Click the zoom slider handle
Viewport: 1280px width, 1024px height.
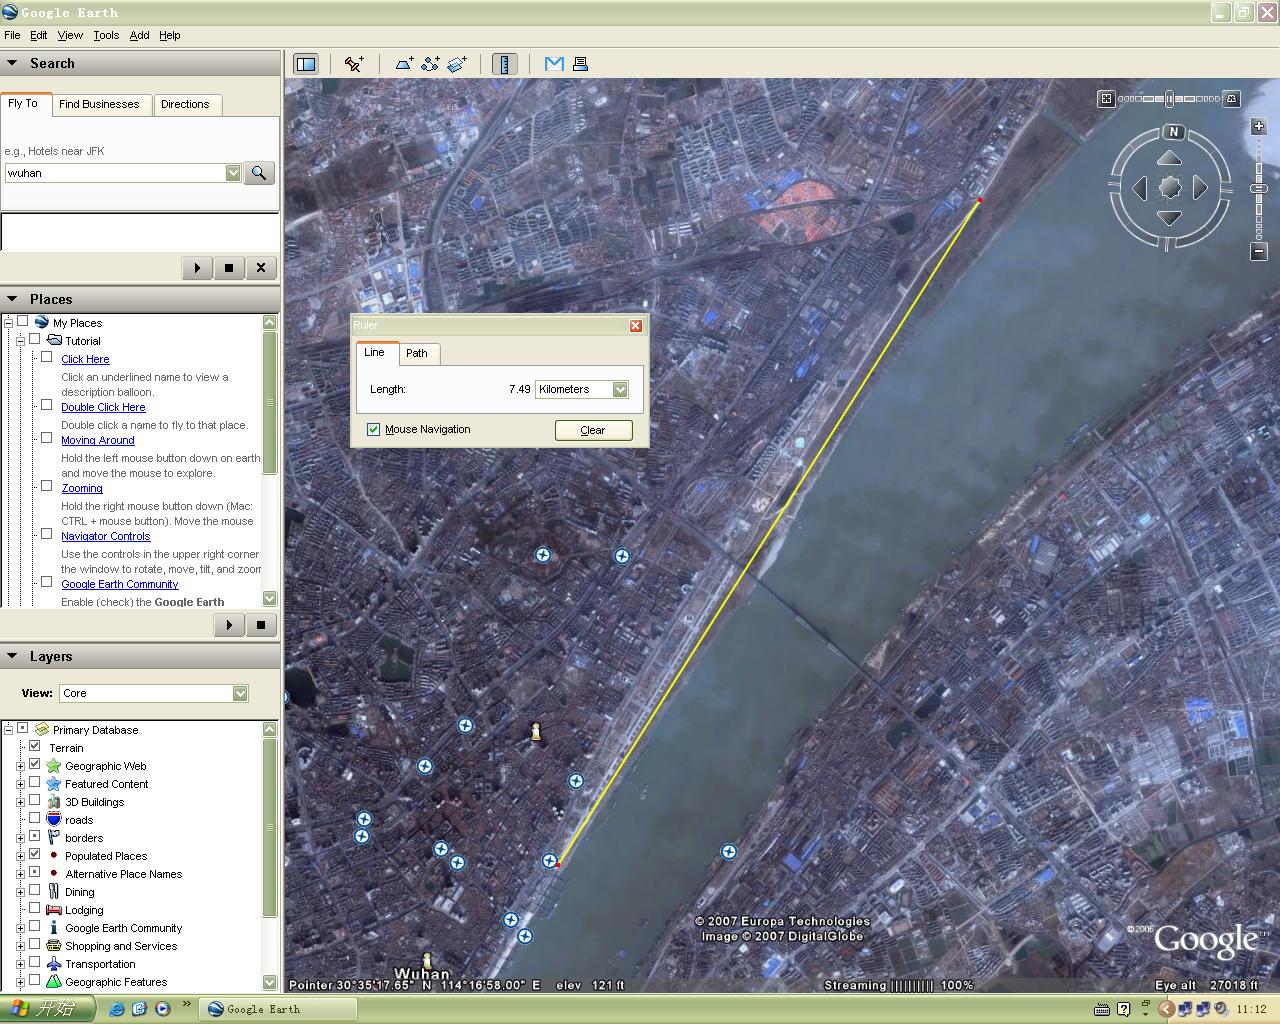[x=1259, y=188]
